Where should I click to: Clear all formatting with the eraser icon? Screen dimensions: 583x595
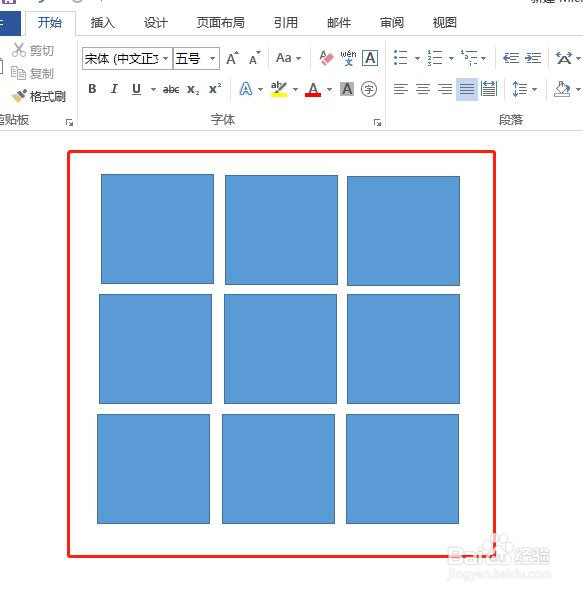pos(326,58)
